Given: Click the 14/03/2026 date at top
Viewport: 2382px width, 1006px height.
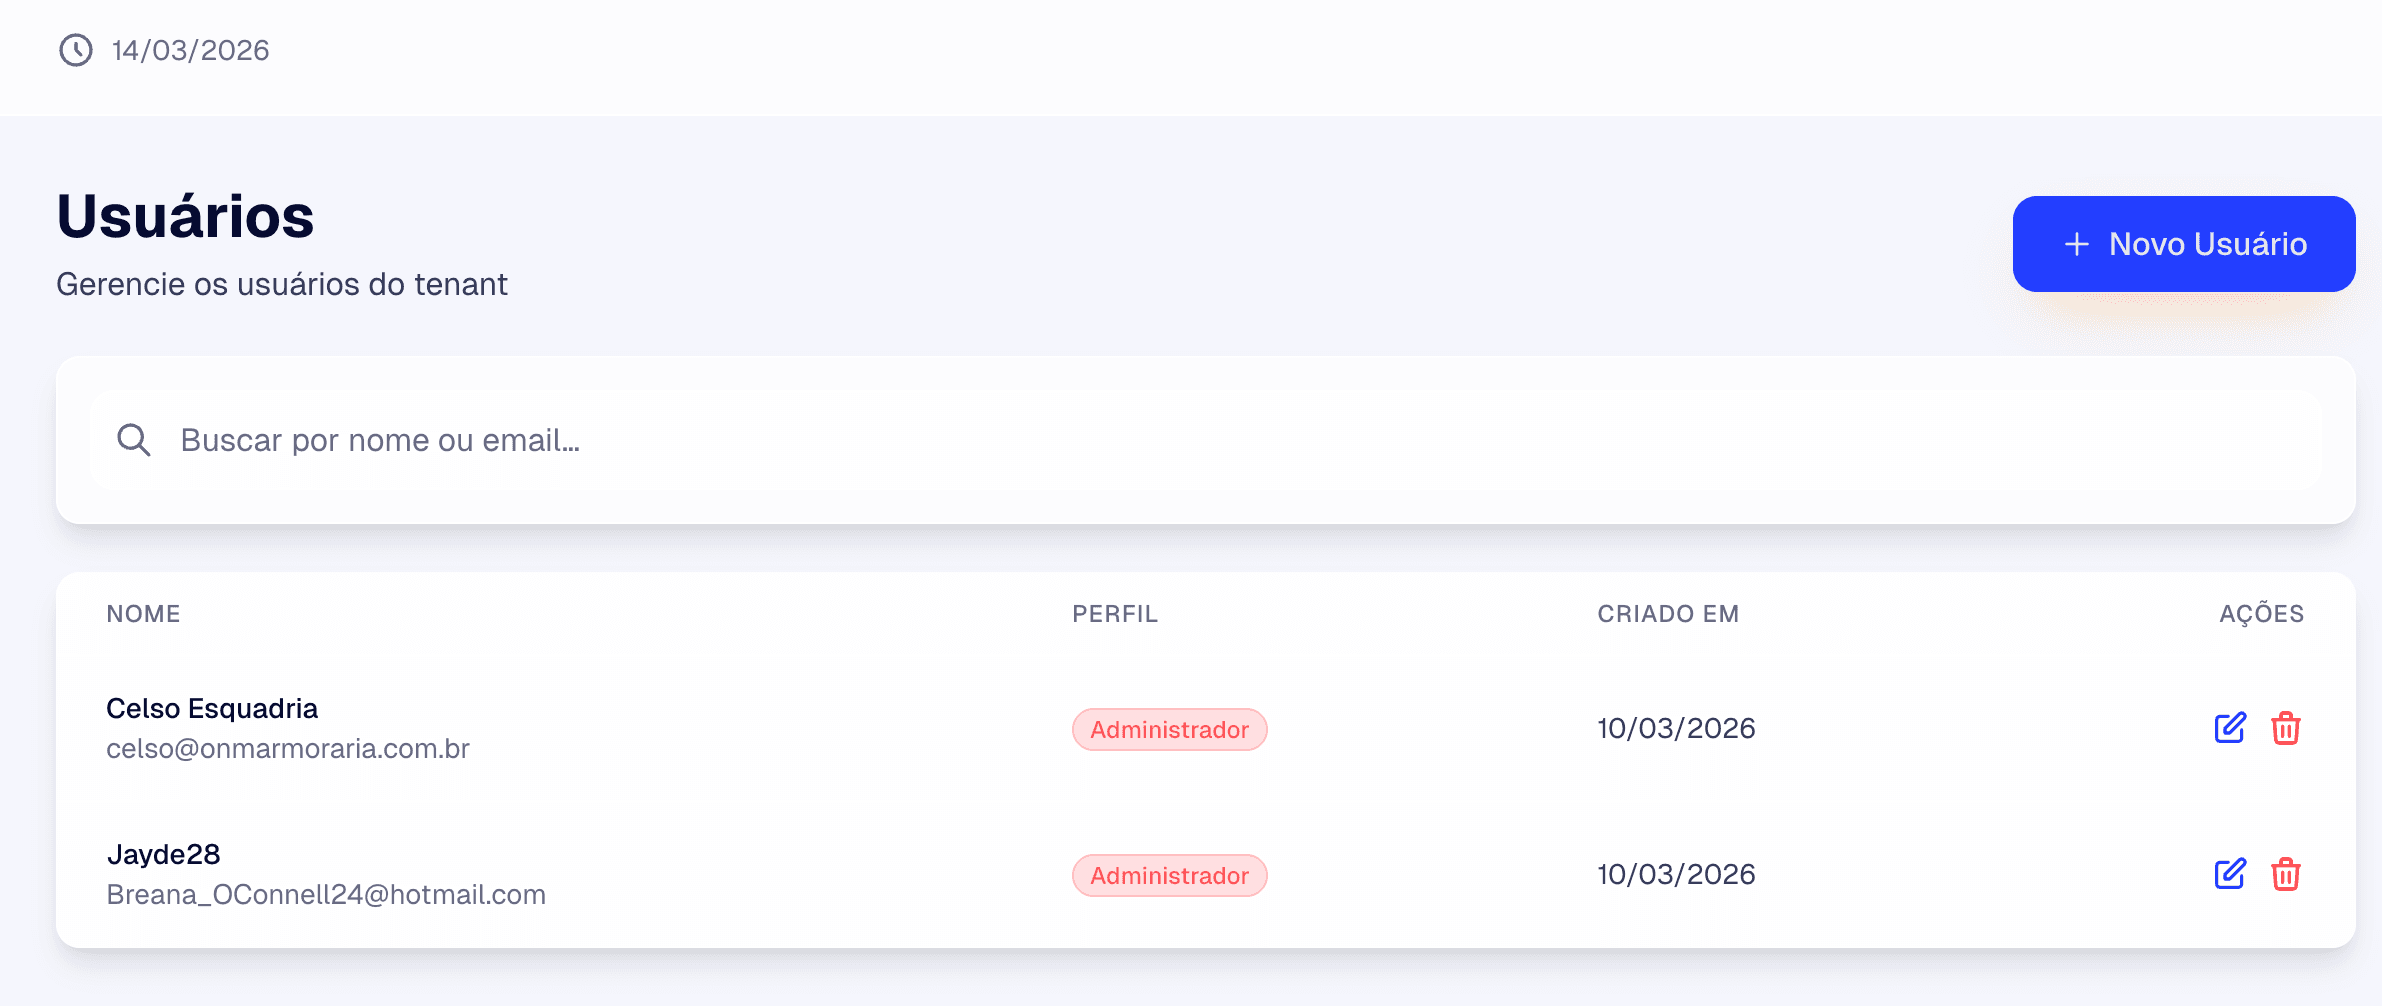Looking at the screenshot, I should 191,50.
